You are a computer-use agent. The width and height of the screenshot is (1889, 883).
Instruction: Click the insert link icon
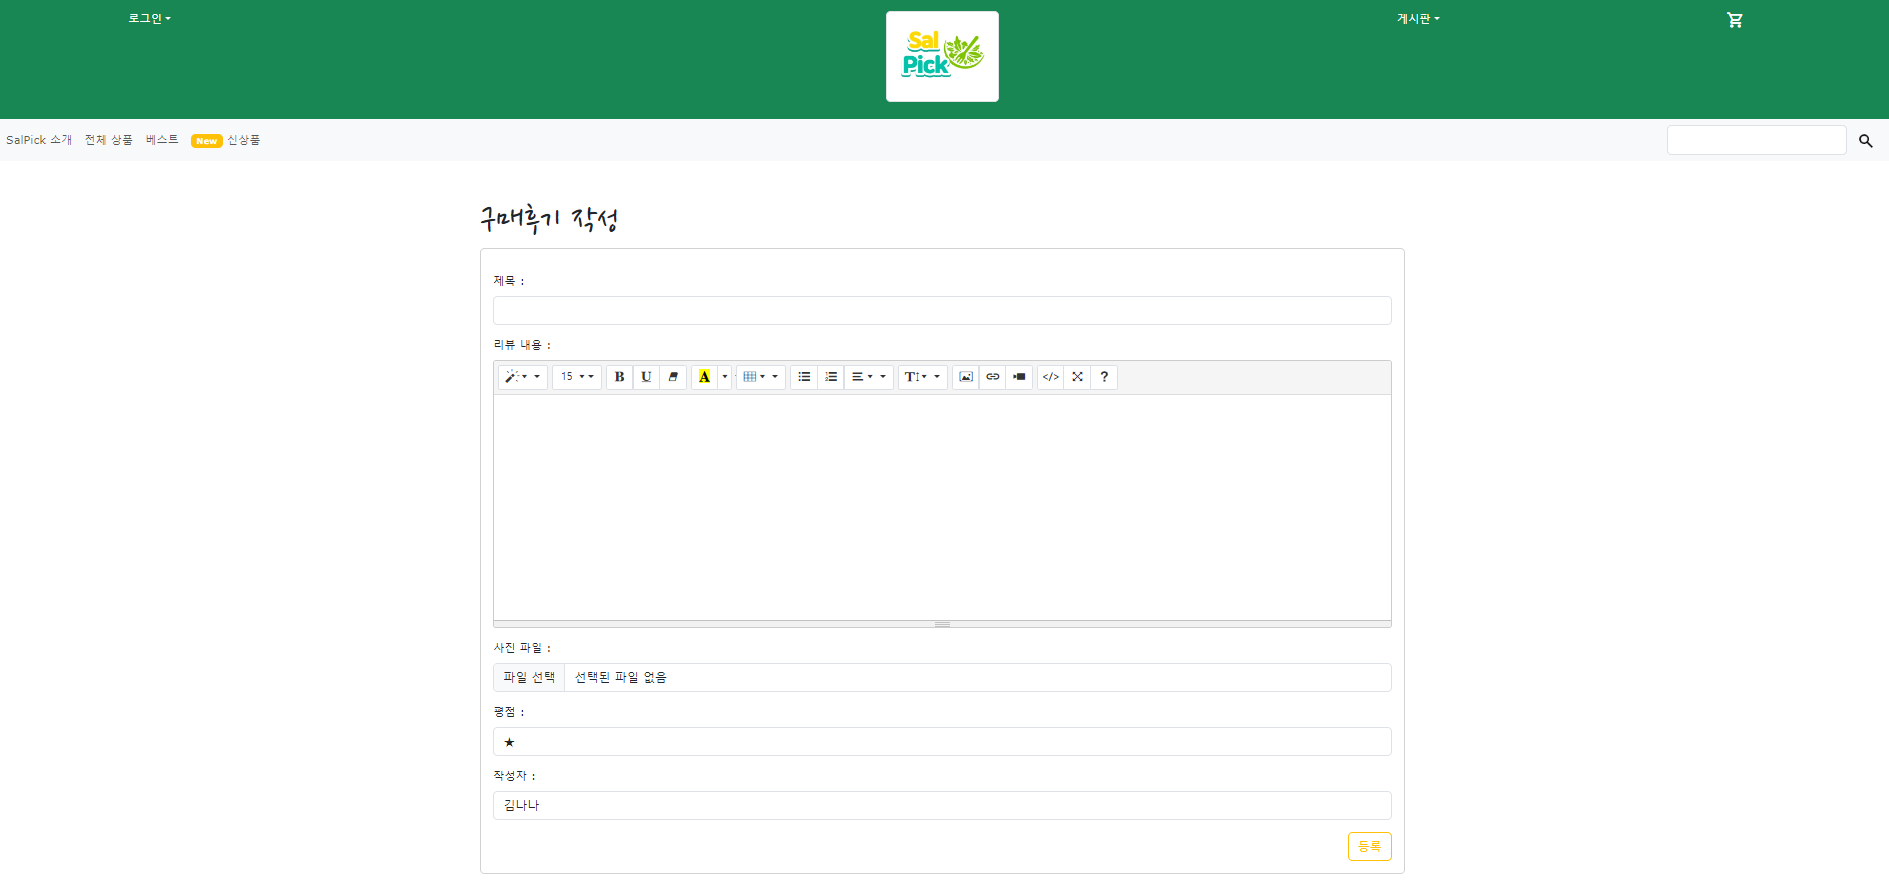coord(992,377)
